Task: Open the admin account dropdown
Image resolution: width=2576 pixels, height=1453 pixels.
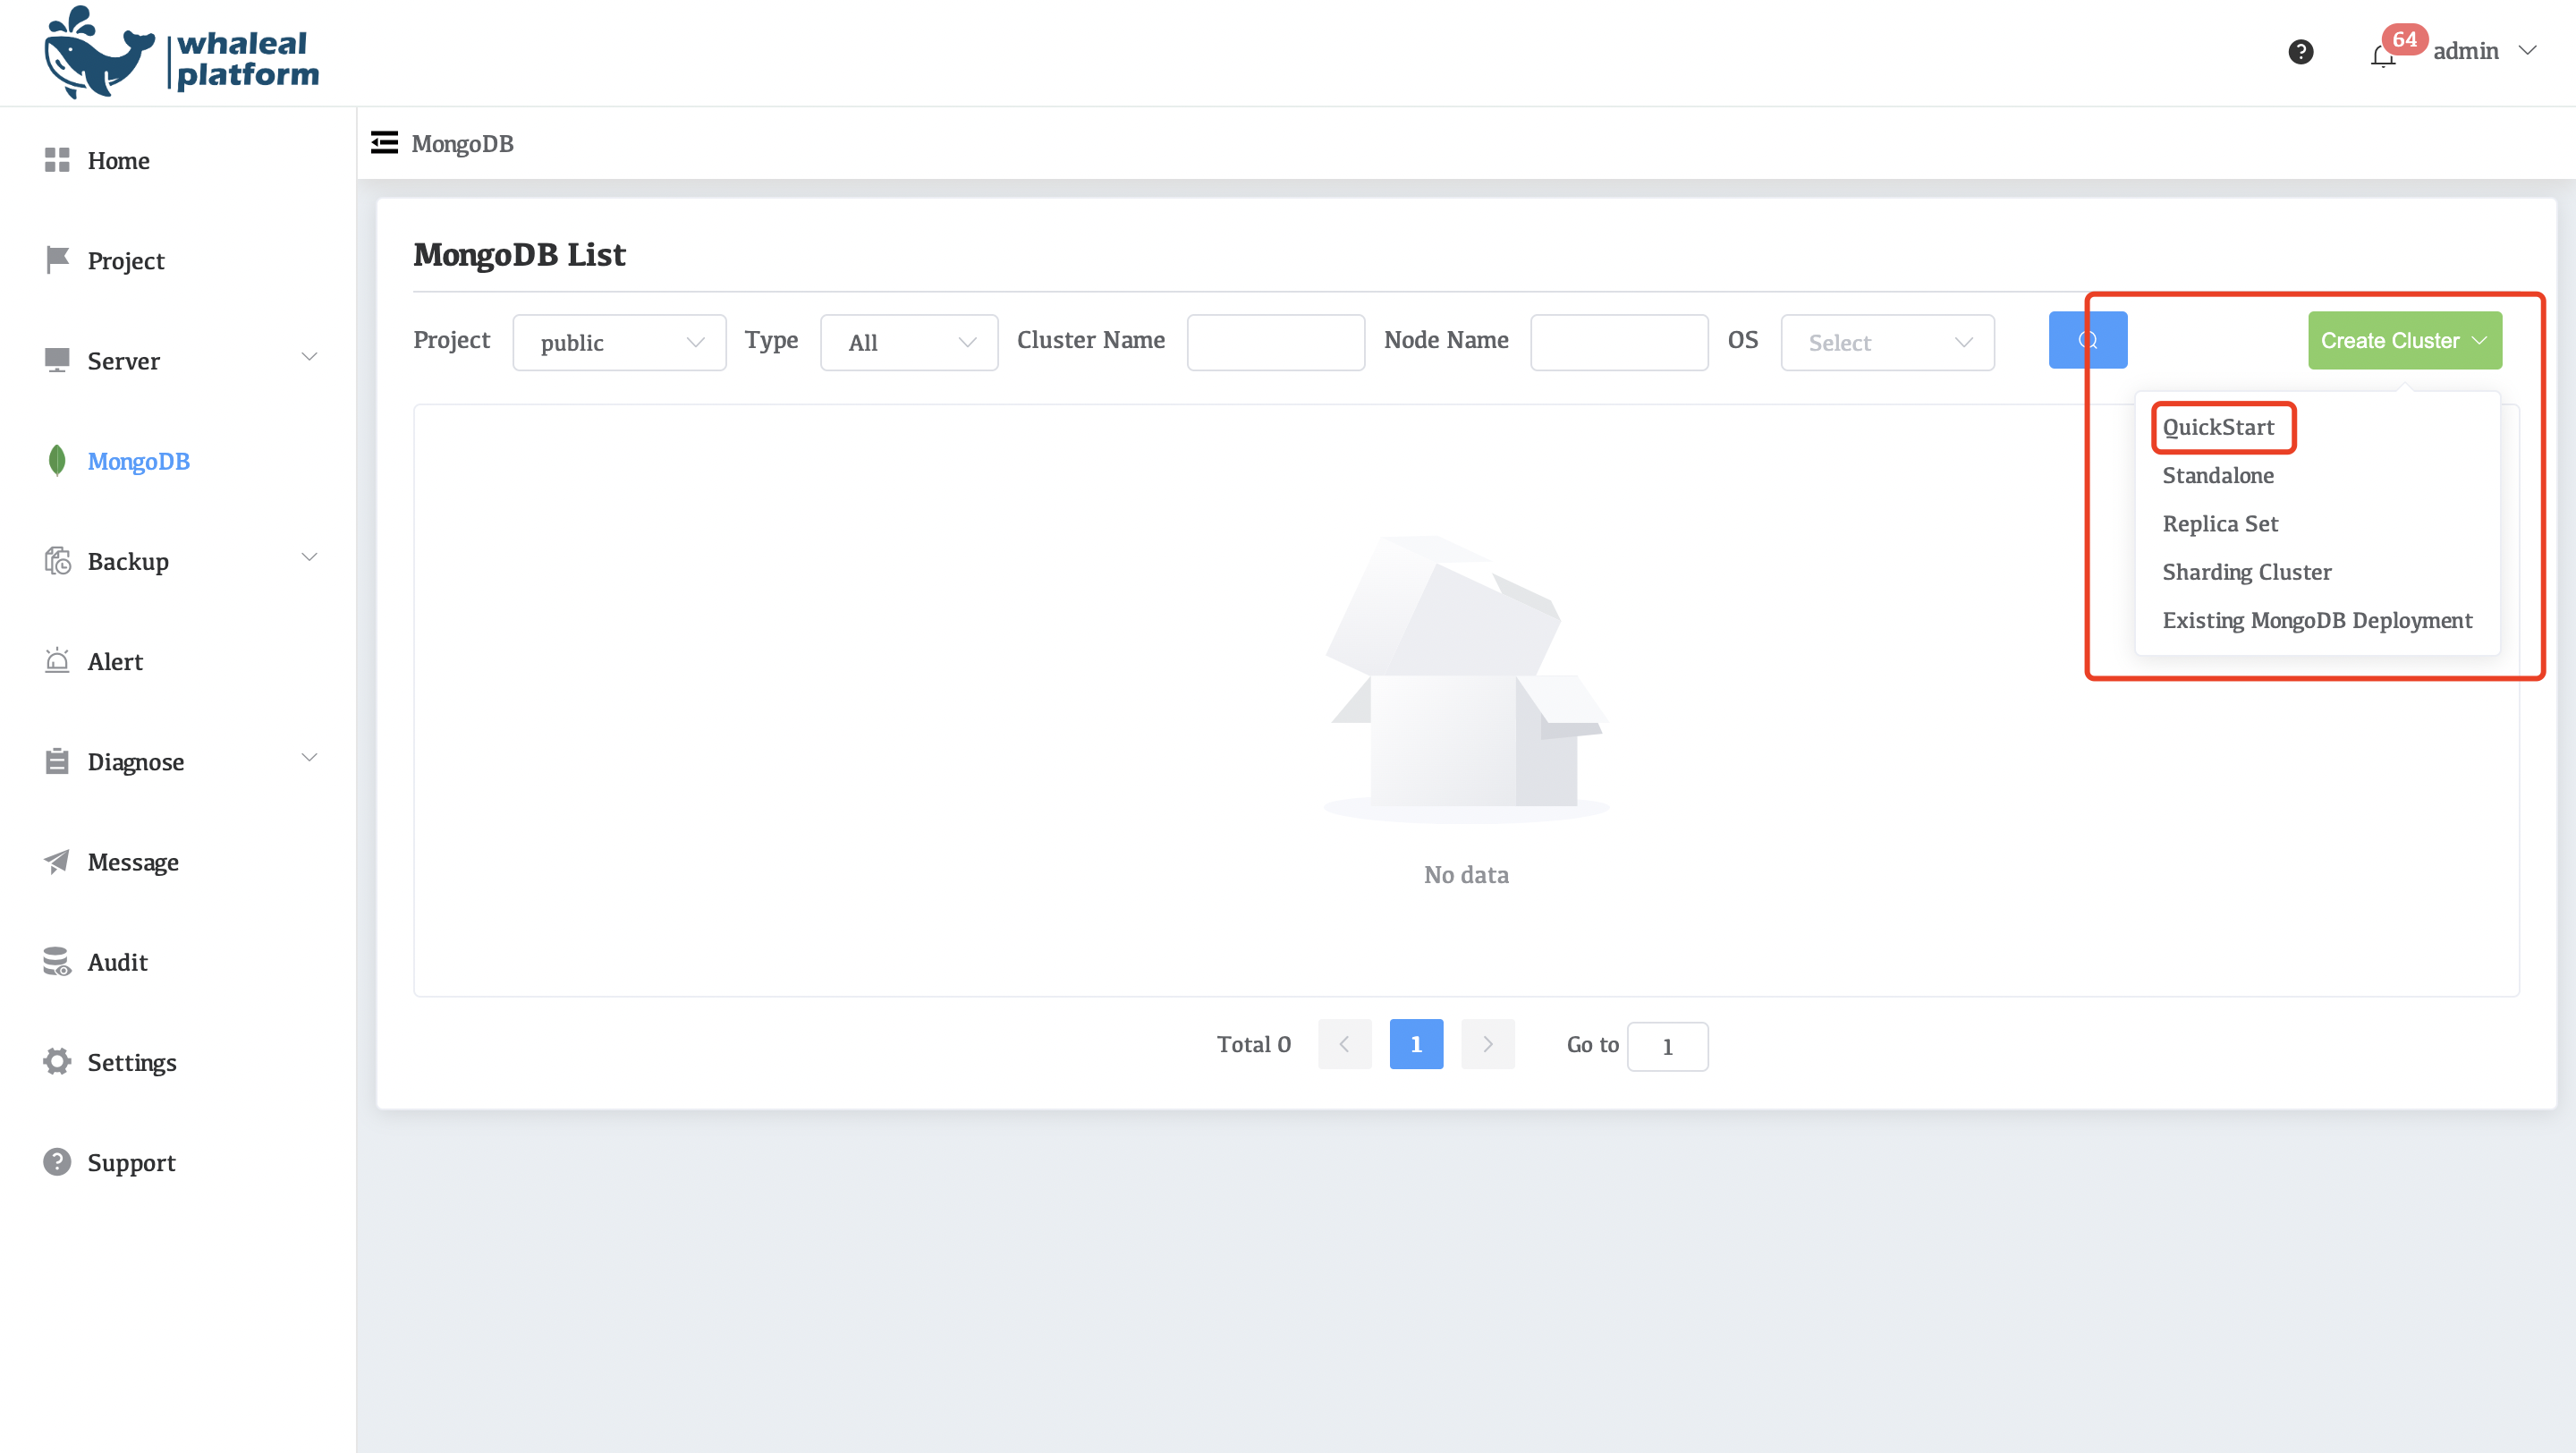Action: (2466, 50)
